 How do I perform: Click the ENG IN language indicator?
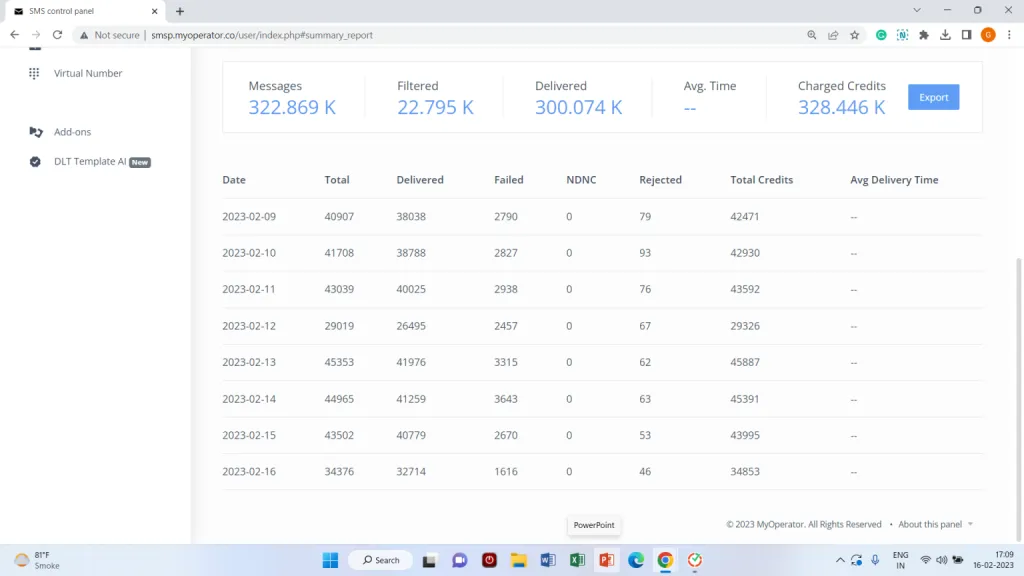(x=901, y=560)
